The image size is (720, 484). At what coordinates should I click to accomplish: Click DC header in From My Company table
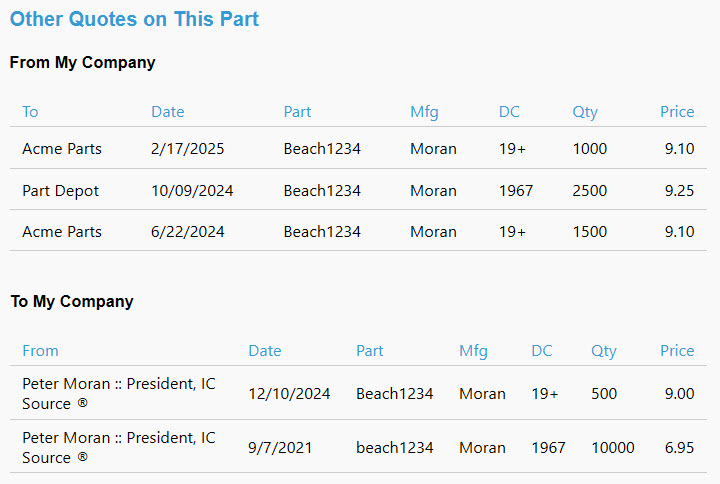[x=509, y=112]
